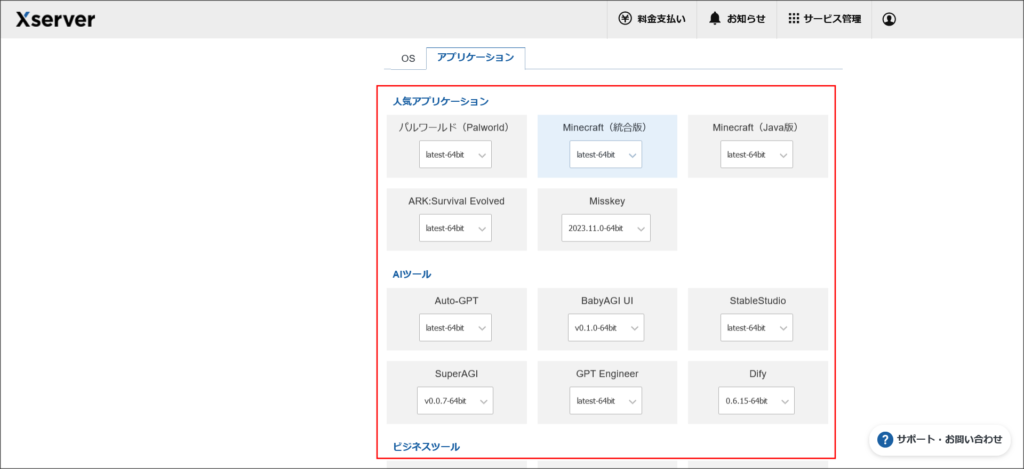
Task: Select the Minecraft（Java版） card title
Action: pos(756,127)
